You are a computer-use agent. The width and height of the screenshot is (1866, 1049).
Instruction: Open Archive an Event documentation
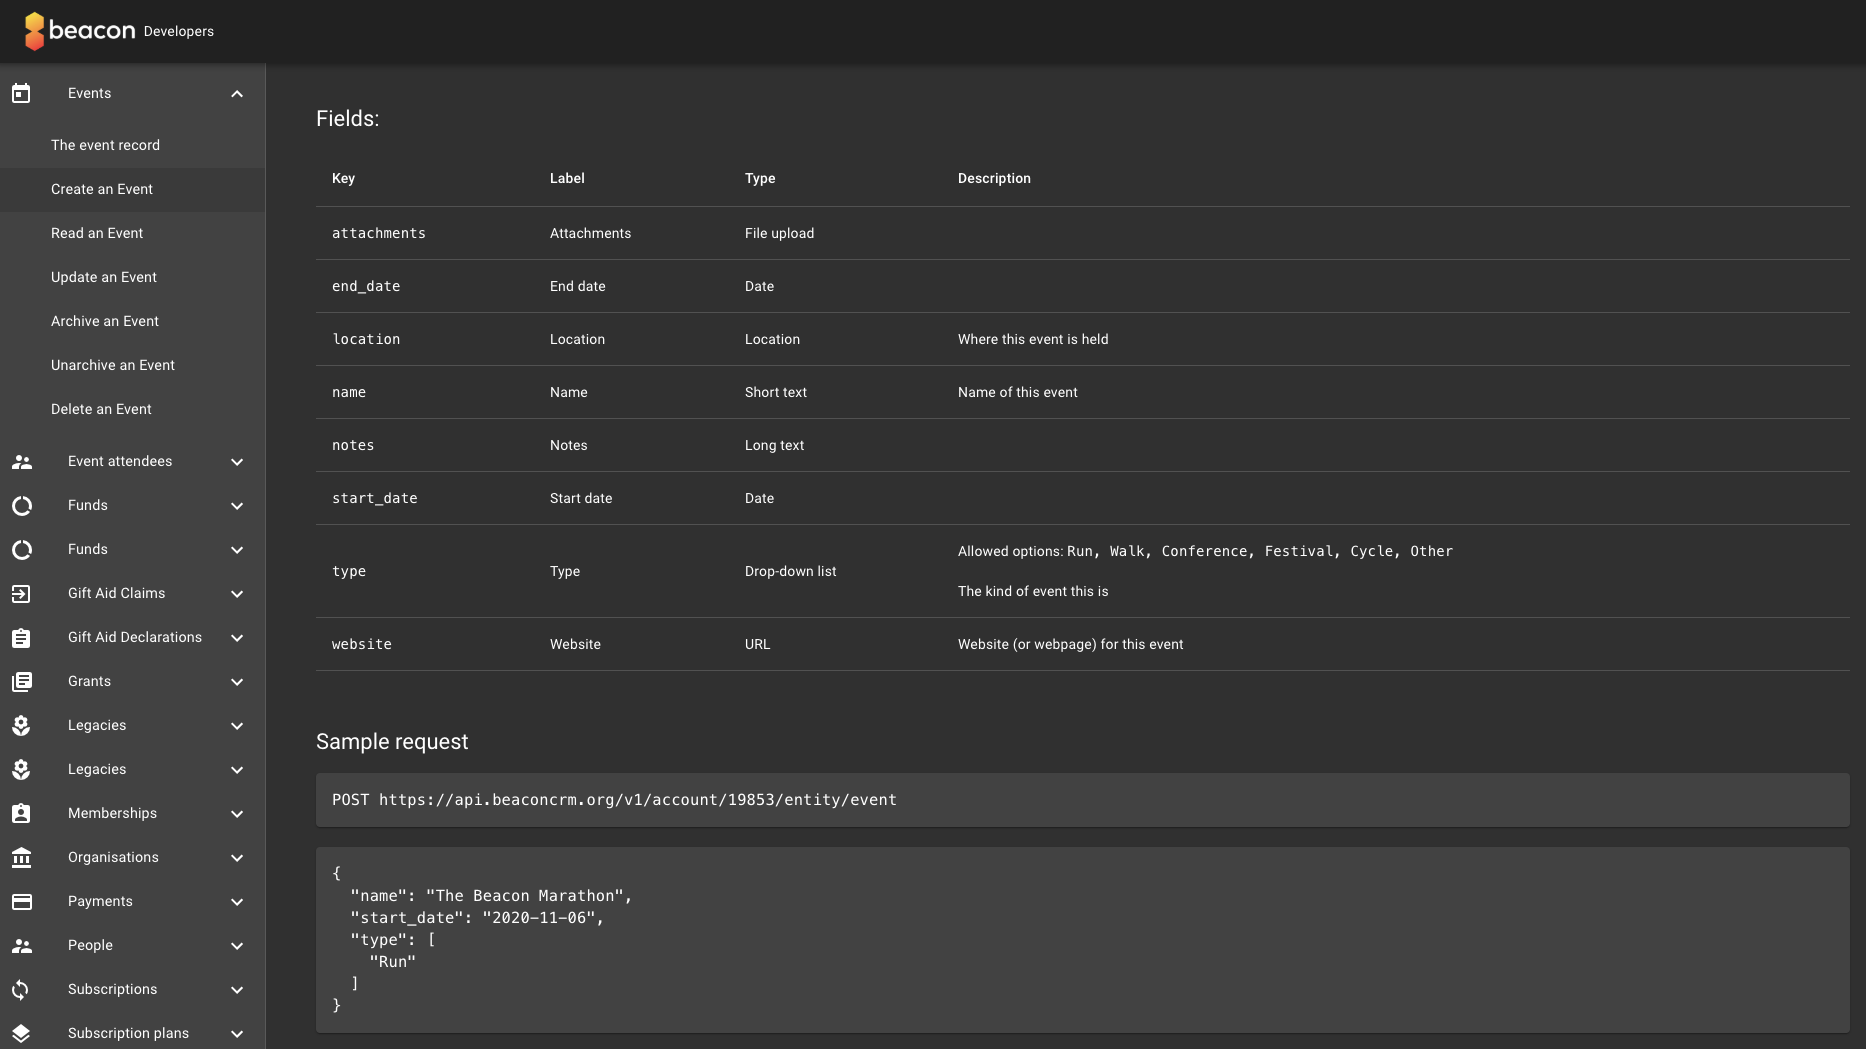(x=105, y=321)
